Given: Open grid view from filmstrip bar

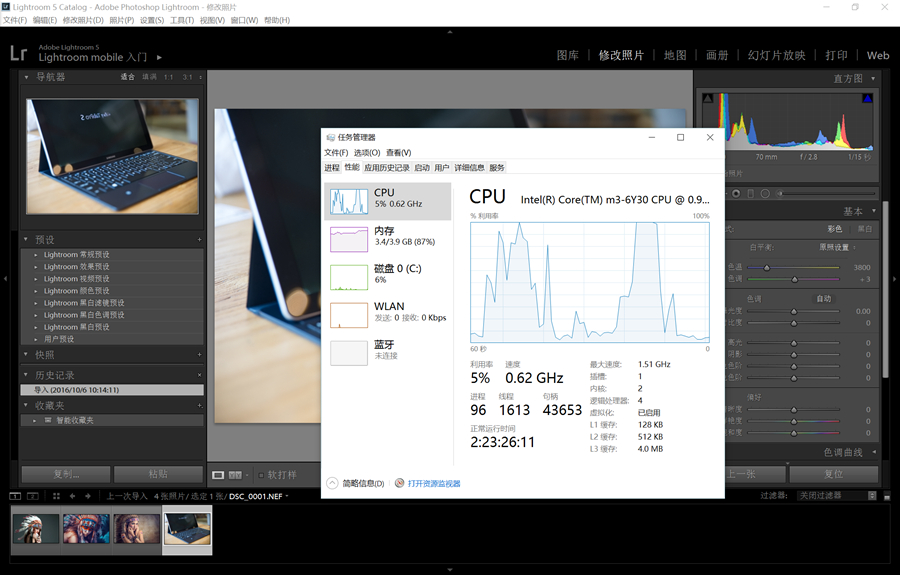Looking at the screenshot, I should [x=56, y=496].
